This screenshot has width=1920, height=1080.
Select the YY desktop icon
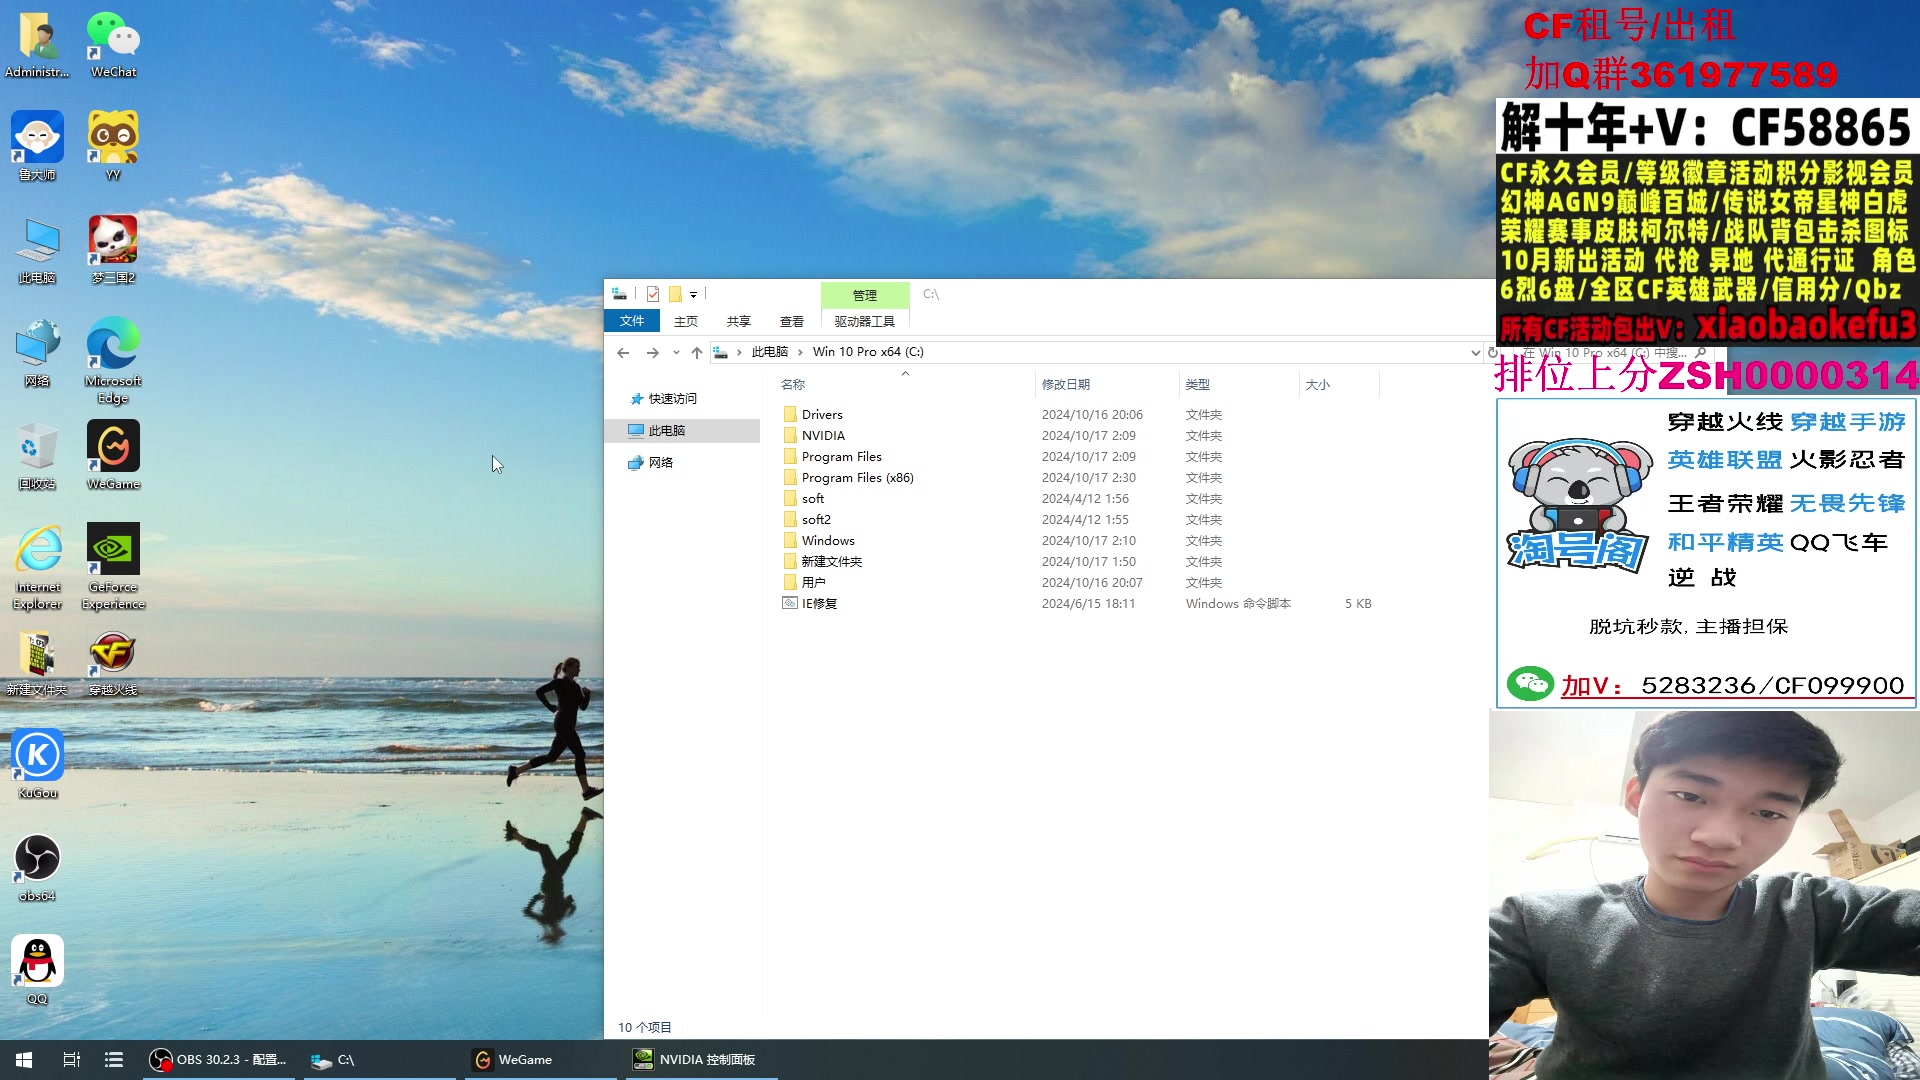coord(113,147)
